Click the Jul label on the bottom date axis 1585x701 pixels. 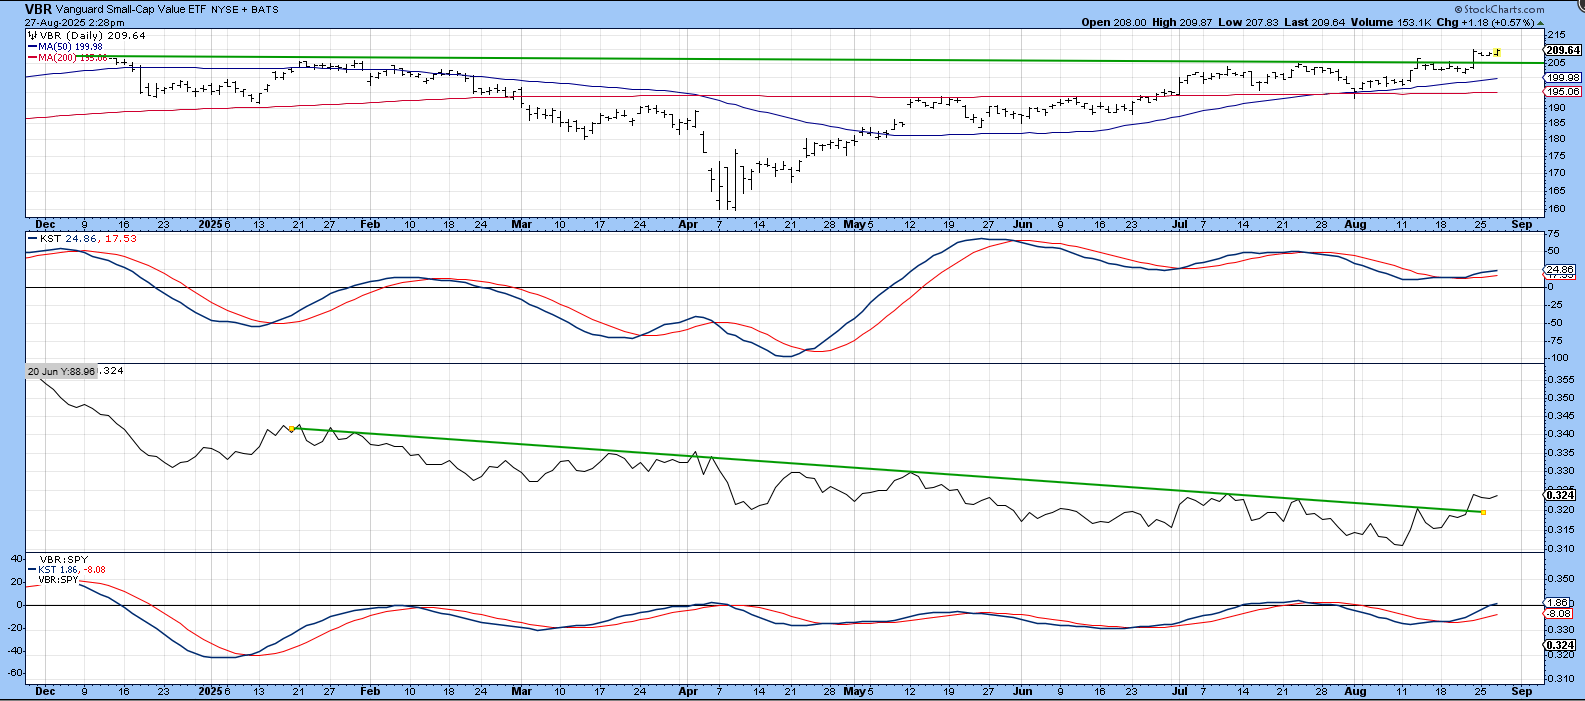click(1180, 691)
